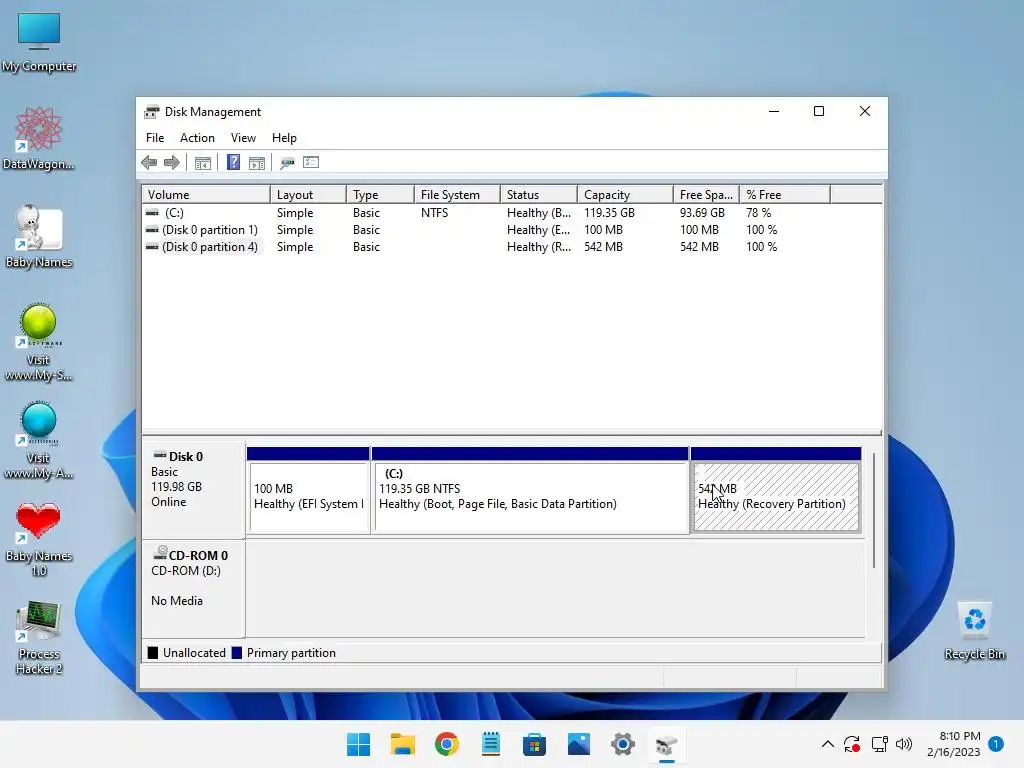Select the CD-ROM 0 label panel
Image resolution: width=1024 pixels, height=768 pixels.
pos(193,589)
